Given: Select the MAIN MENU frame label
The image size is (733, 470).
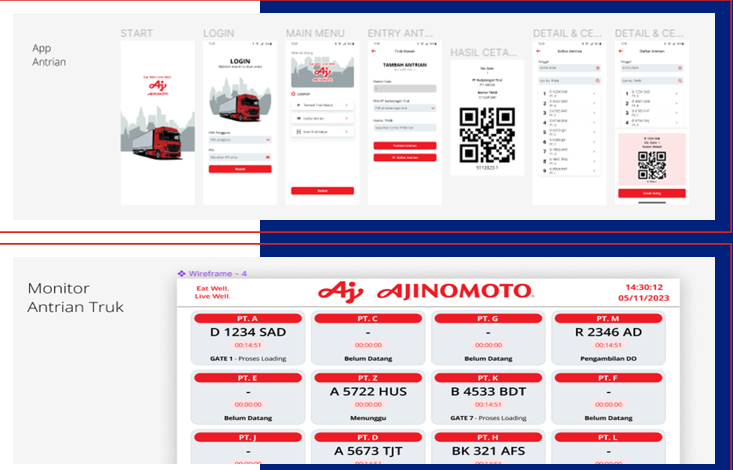Looking at the screenshot, I should pos(315,33).
